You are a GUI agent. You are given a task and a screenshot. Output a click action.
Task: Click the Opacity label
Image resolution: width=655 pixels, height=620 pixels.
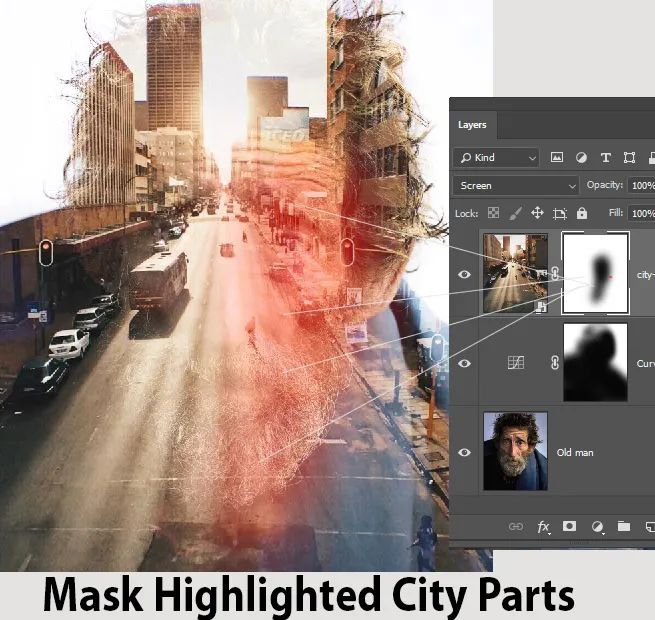pyautogui.click(x=604, y=185)
